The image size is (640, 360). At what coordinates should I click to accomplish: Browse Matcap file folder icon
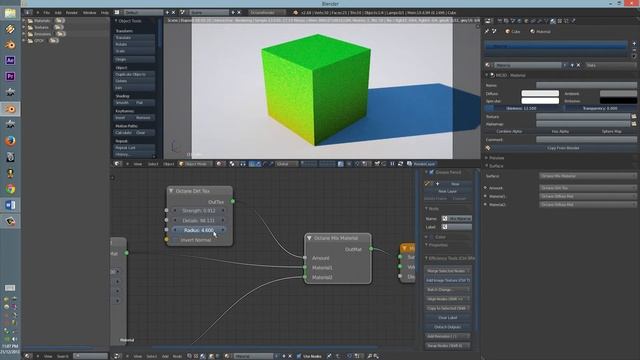[634, 124]
